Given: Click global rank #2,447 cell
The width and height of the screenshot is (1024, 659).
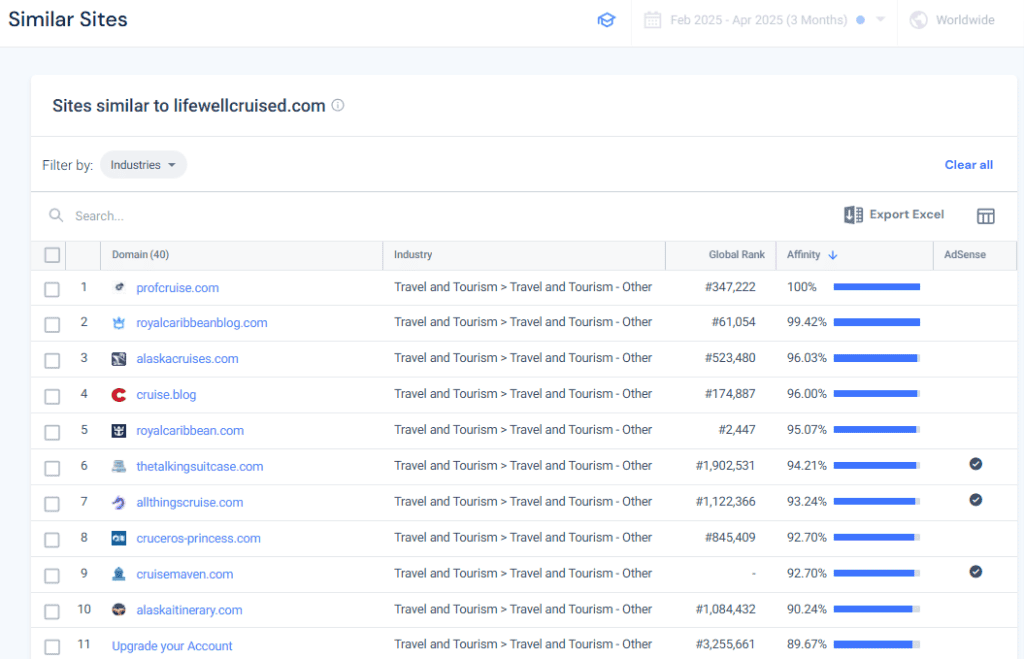Looking at the screenshot, I should [737, 430].
